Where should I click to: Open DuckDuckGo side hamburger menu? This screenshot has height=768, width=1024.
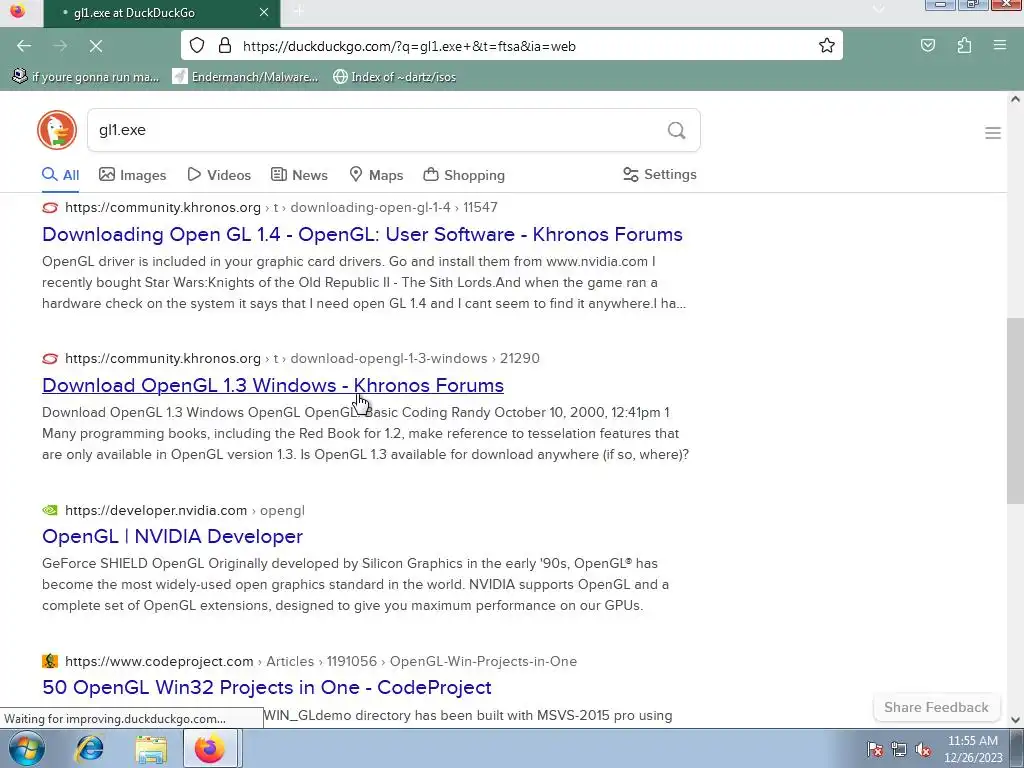coord(993,133)
